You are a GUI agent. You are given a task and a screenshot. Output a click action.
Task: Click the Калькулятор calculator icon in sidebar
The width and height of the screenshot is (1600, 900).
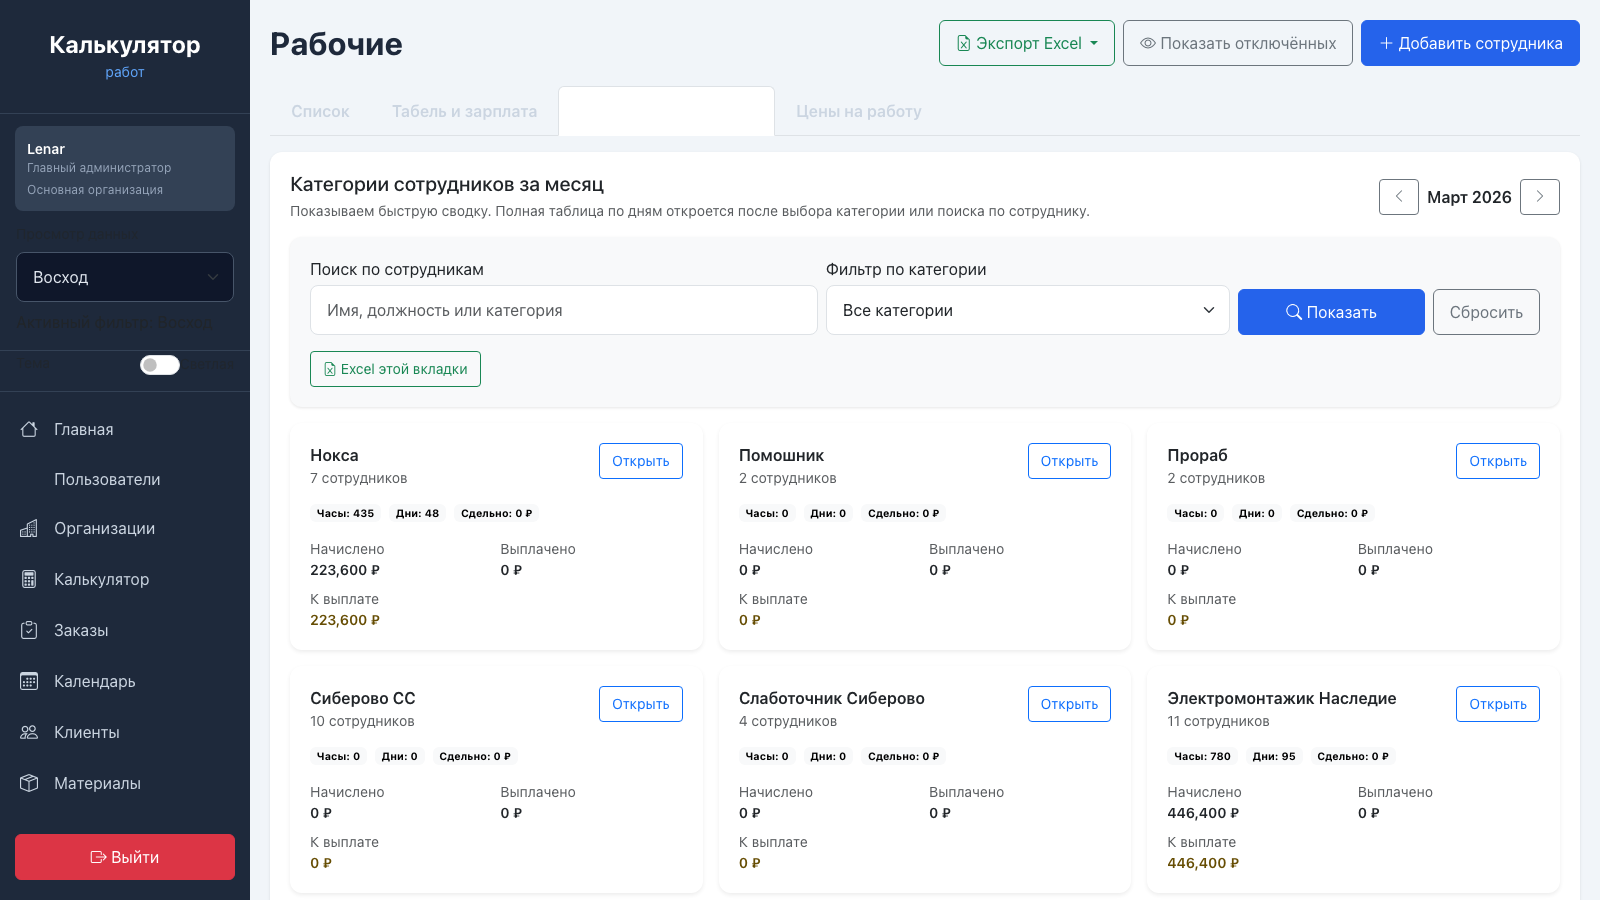(x=29, y=579)
